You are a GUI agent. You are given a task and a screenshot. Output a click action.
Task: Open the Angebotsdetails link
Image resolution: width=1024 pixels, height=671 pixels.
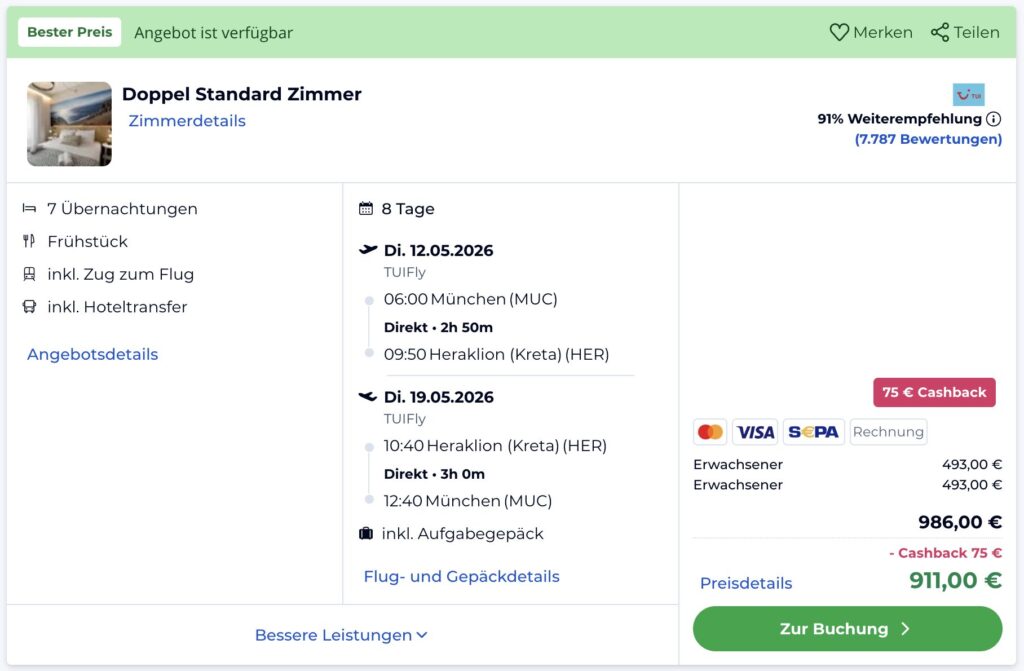[92, 354]
